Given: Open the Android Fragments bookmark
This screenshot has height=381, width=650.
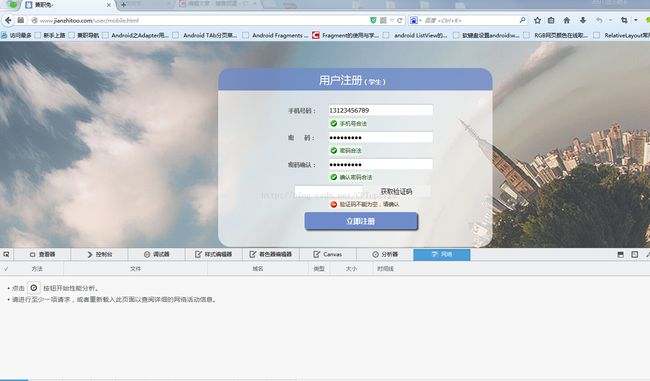Looking at the screenshot, I should [276, 35].
